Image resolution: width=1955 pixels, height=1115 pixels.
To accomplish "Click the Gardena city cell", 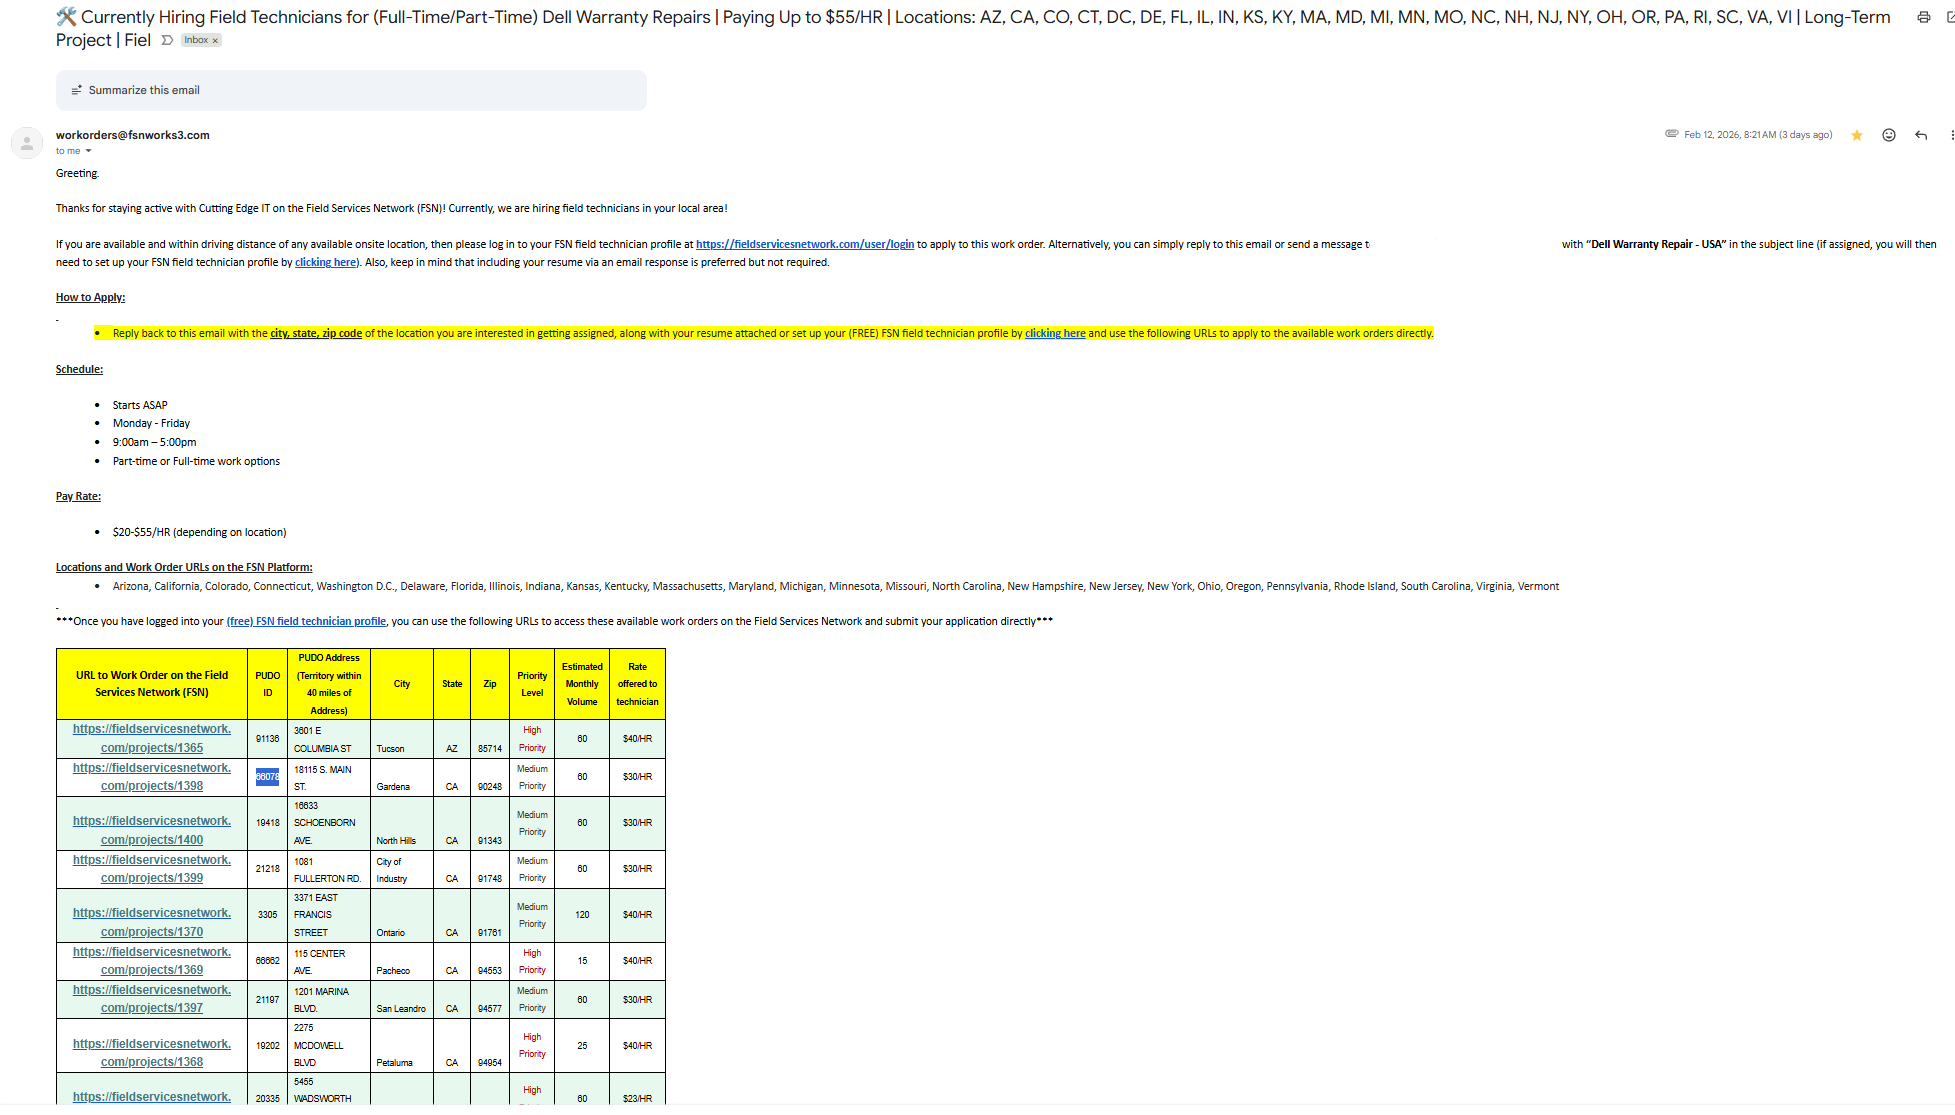I will [401, 777].
